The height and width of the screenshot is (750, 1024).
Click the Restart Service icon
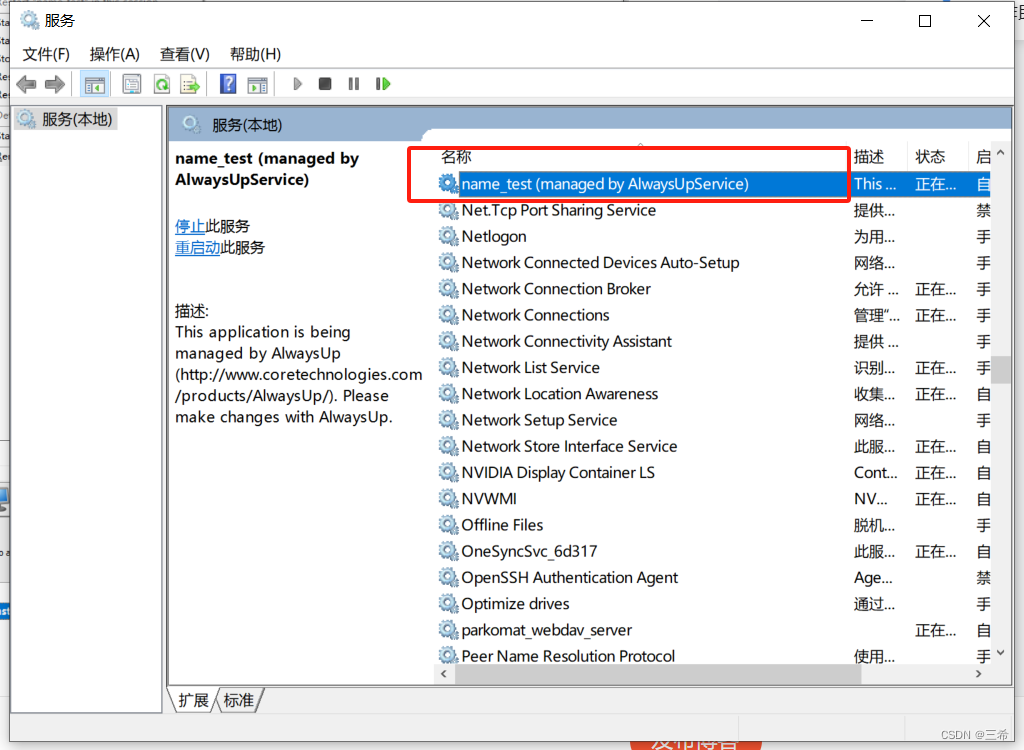click(383, 84)
